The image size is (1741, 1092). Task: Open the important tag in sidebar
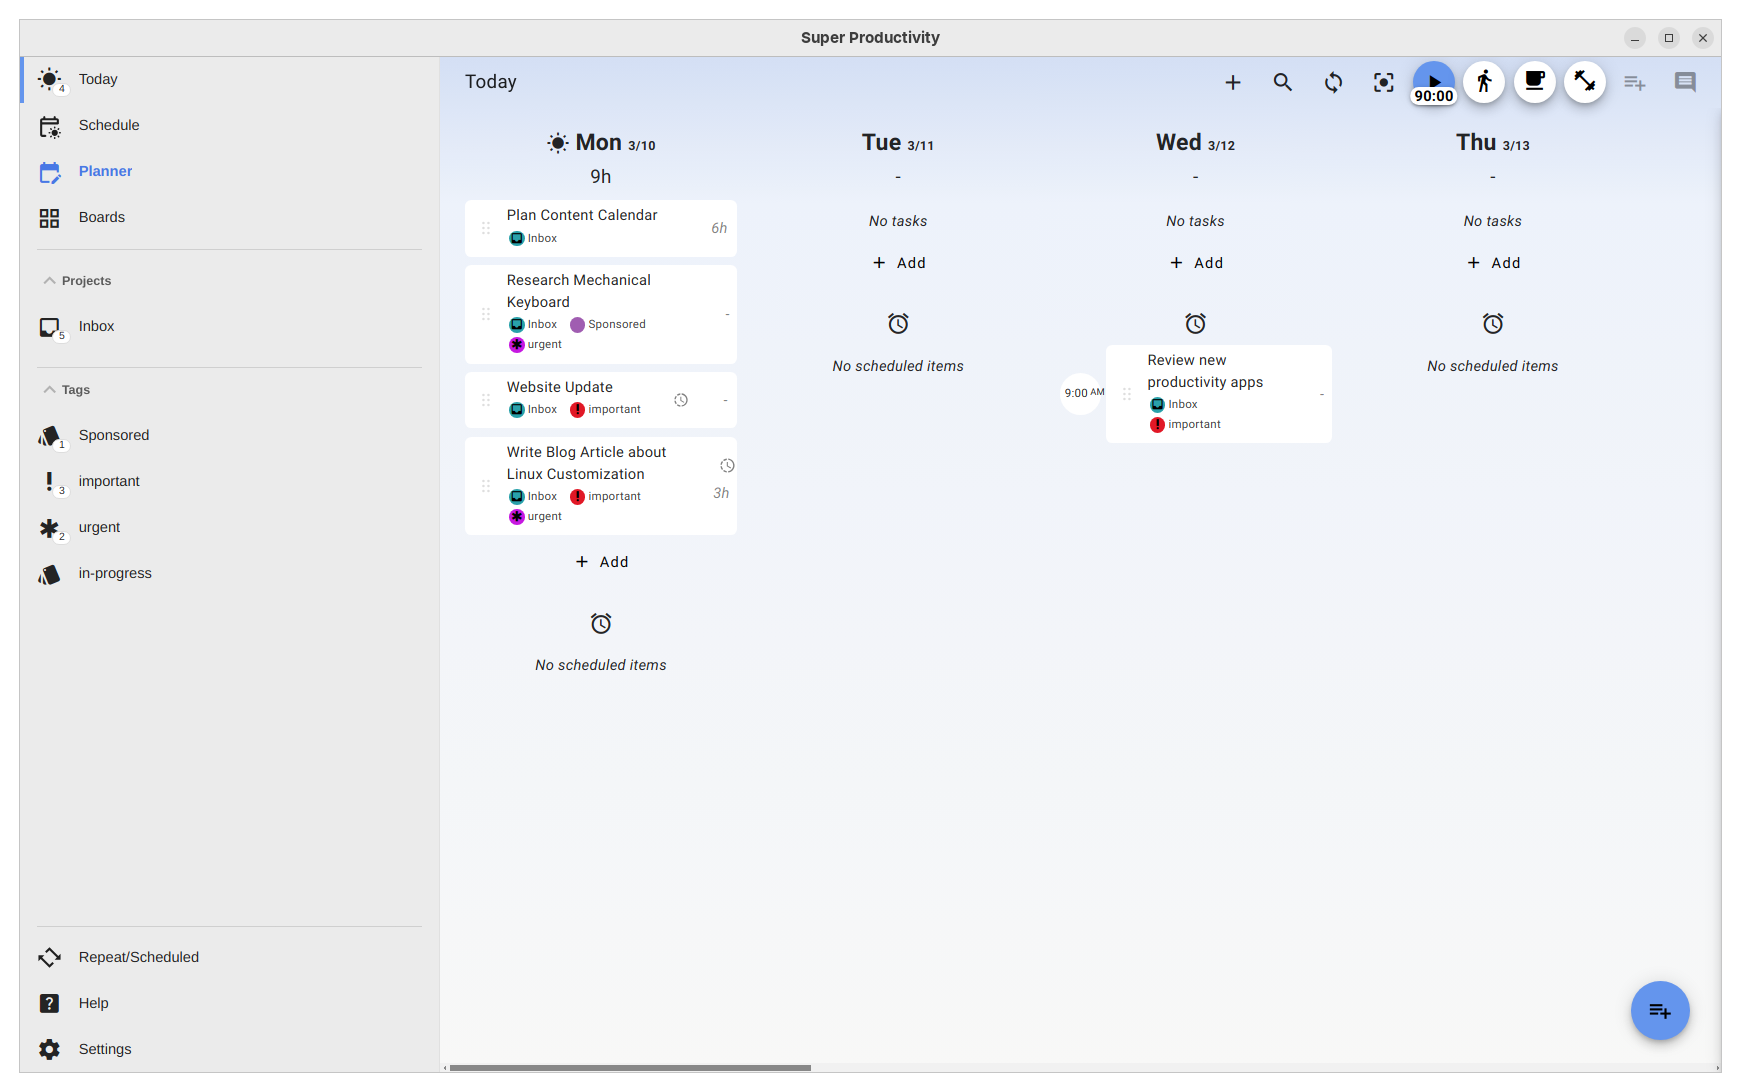click(x=229, y=481)
